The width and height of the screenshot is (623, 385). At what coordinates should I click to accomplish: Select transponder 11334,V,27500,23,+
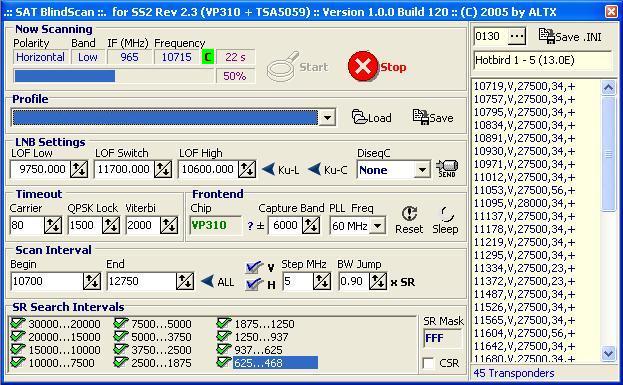(x=524, y=268)
